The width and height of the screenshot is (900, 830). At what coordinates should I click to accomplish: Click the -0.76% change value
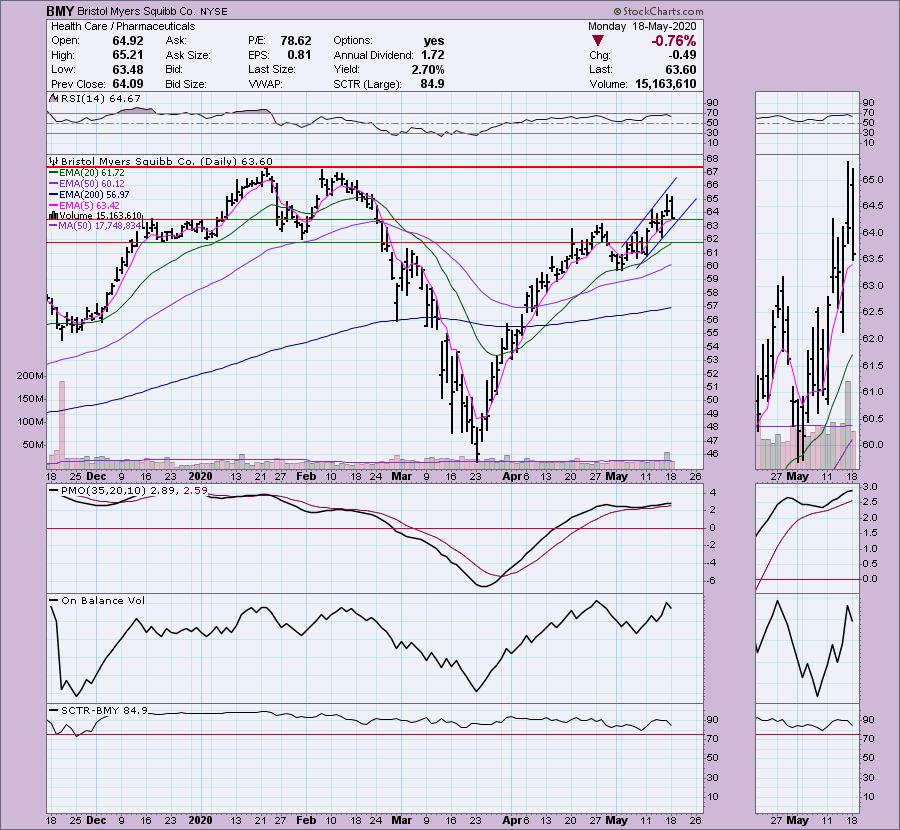coord(674,41)
